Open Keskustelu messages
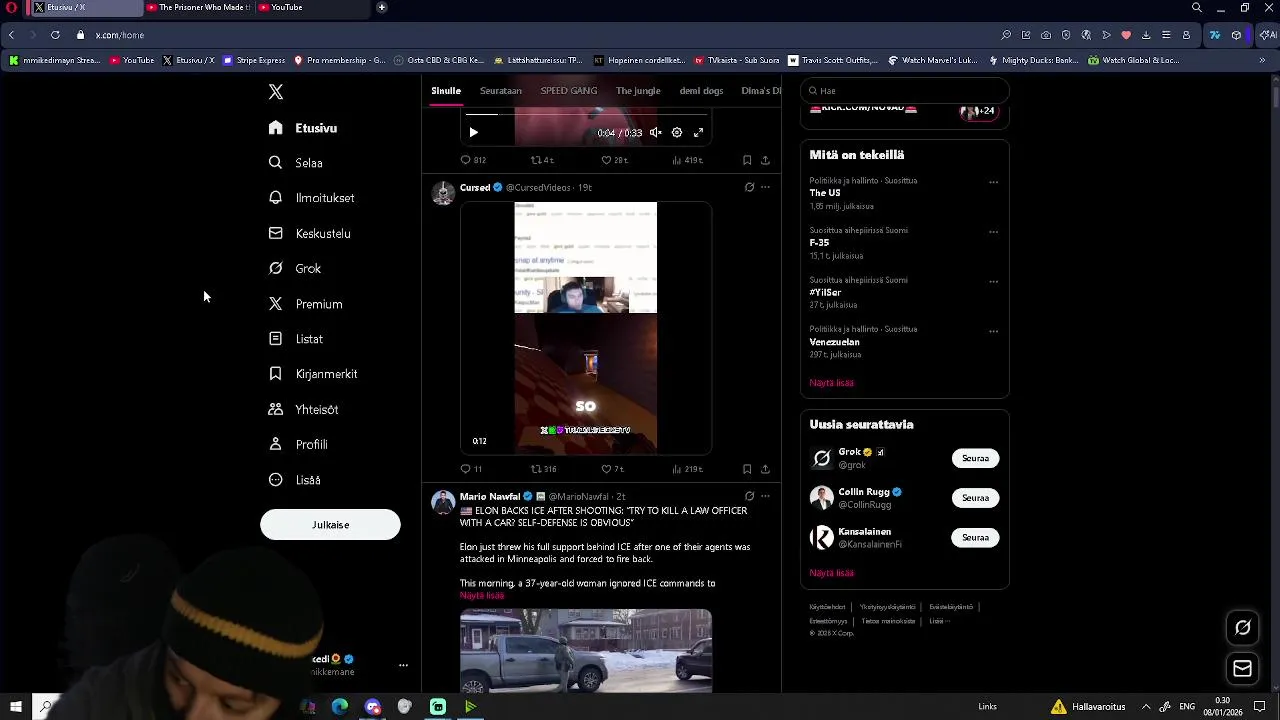Image resolution: width=1280 pixels, height=720 pixels. [309, 233]
